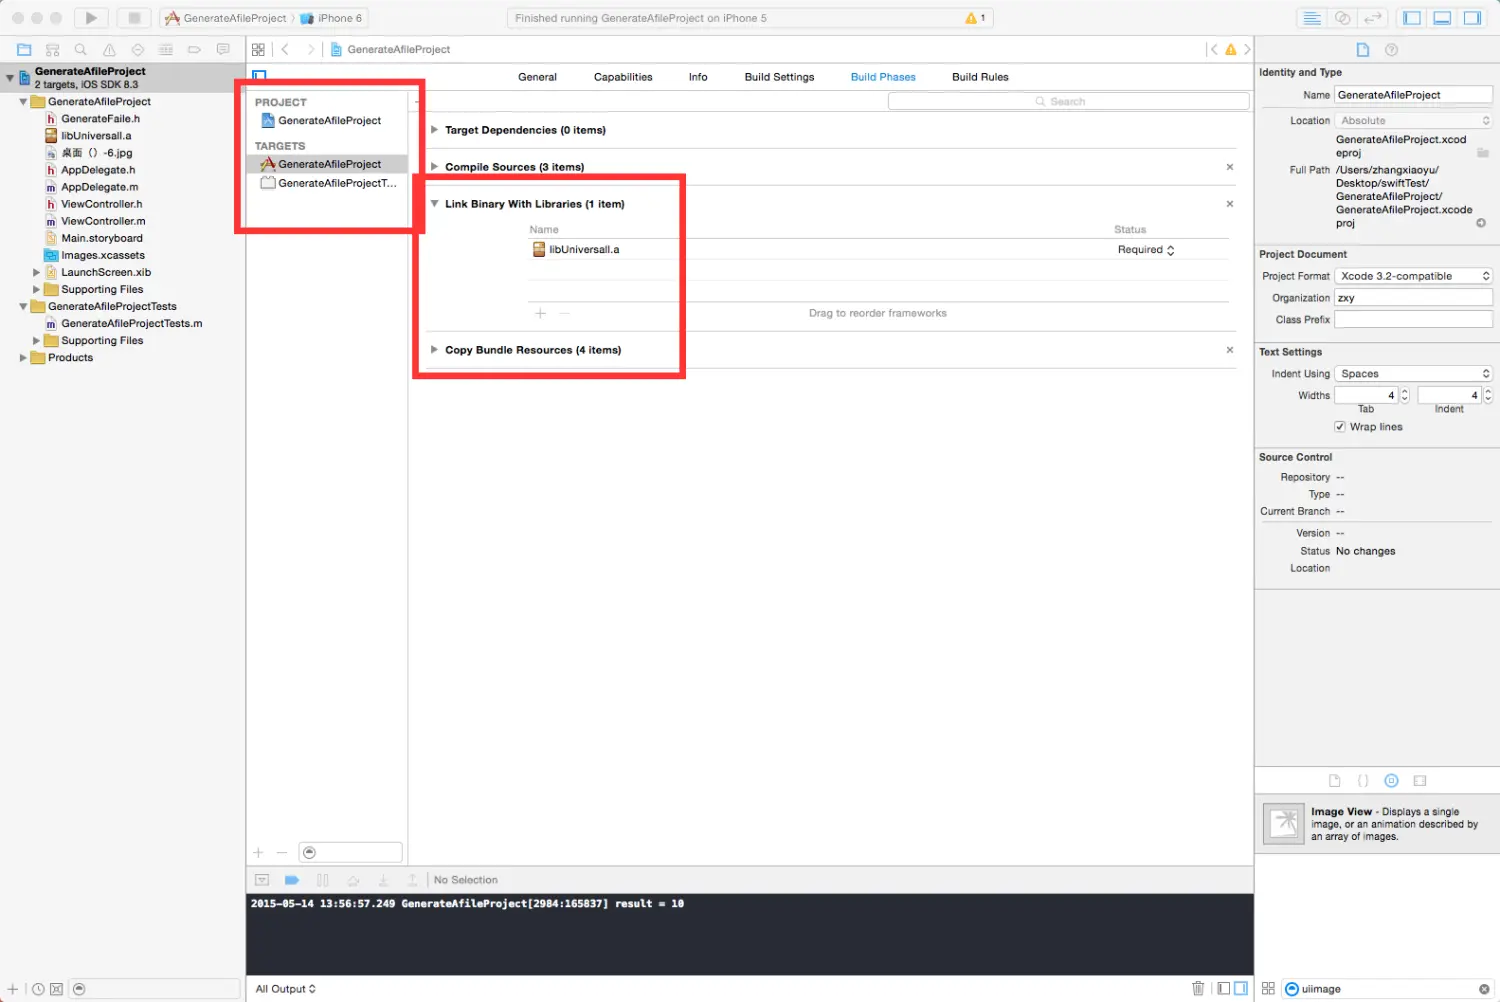Open the project navigator folder icon
The width and height of the screenshot is (1500, 1002).
24,49
